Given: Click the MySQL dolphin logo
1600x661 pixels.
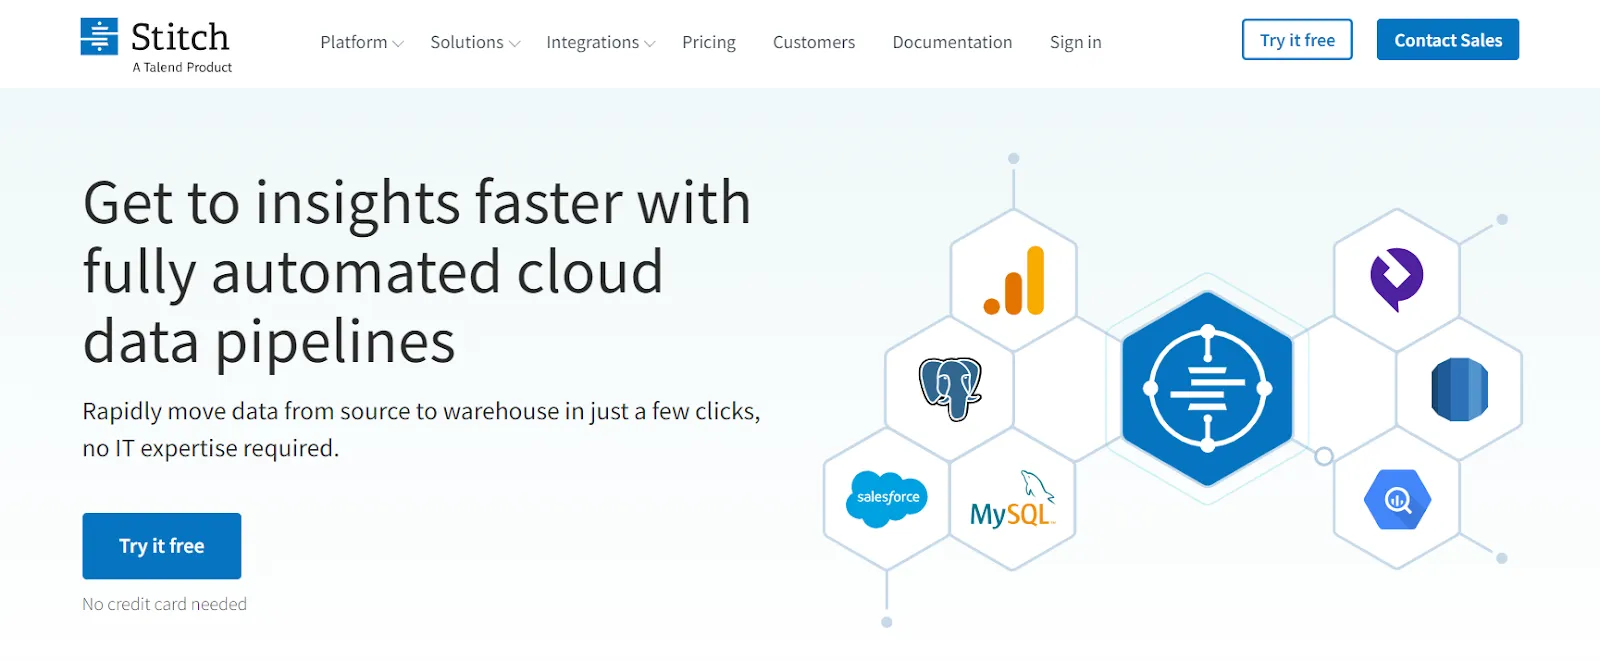Looking at the screenshot, I should point(1013,500).
